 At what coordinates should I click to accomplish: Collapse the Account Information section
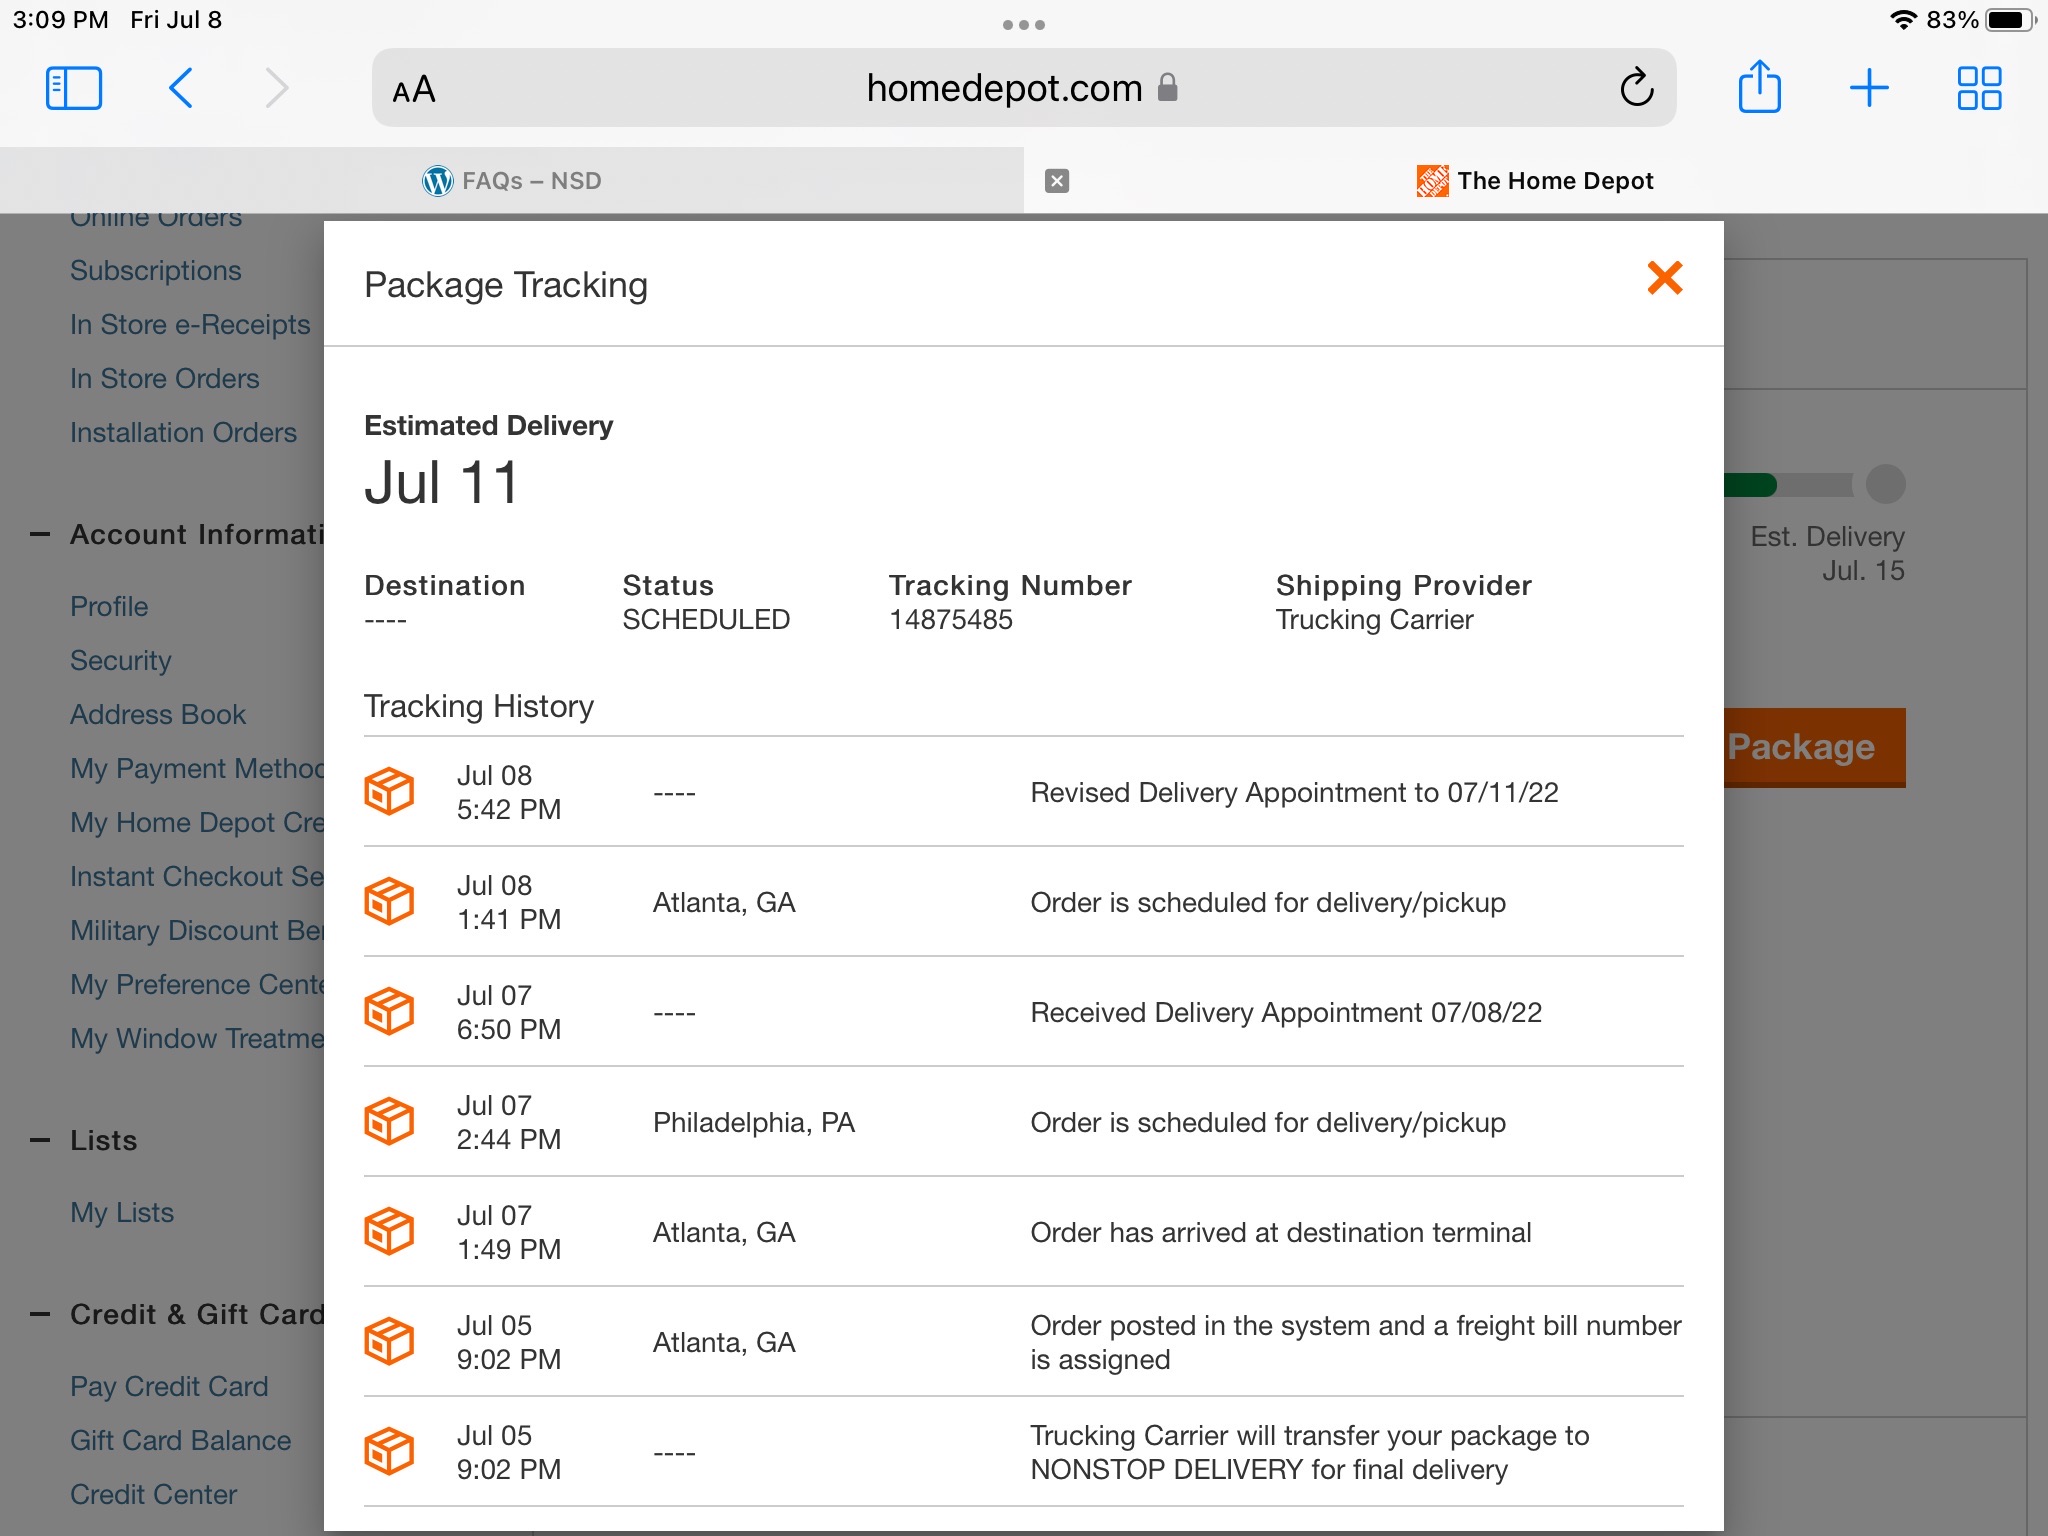40,535
